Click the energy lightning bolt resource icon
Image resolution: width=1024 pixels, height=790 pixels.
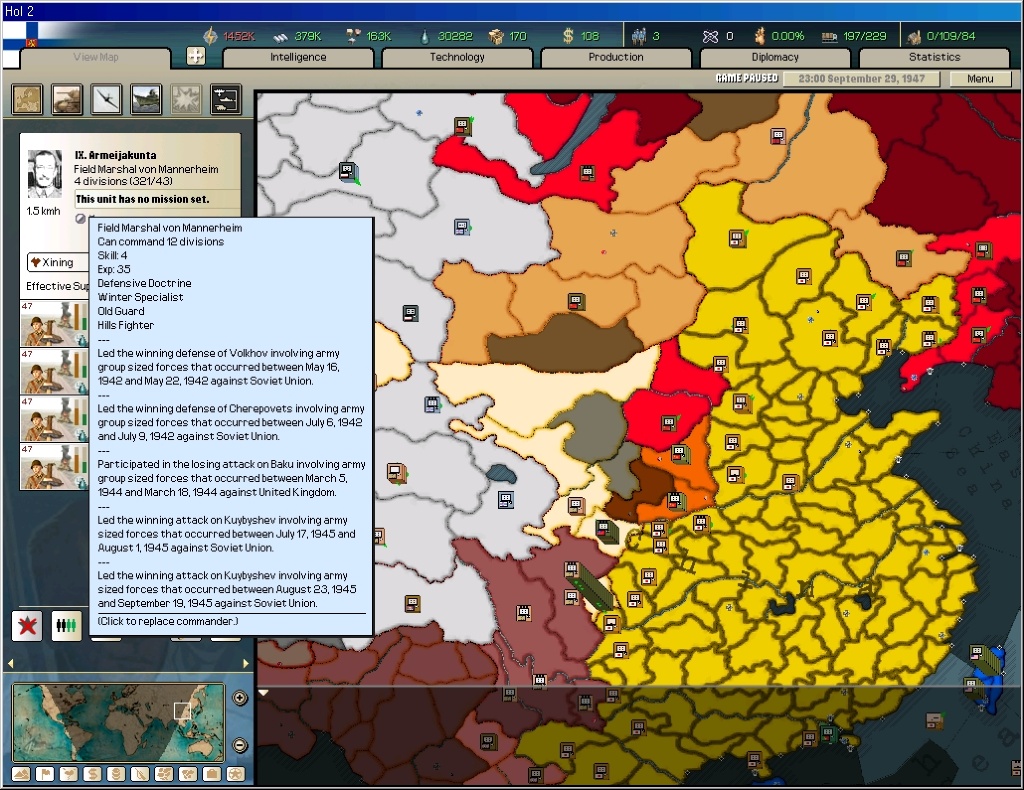coord(210,36)
